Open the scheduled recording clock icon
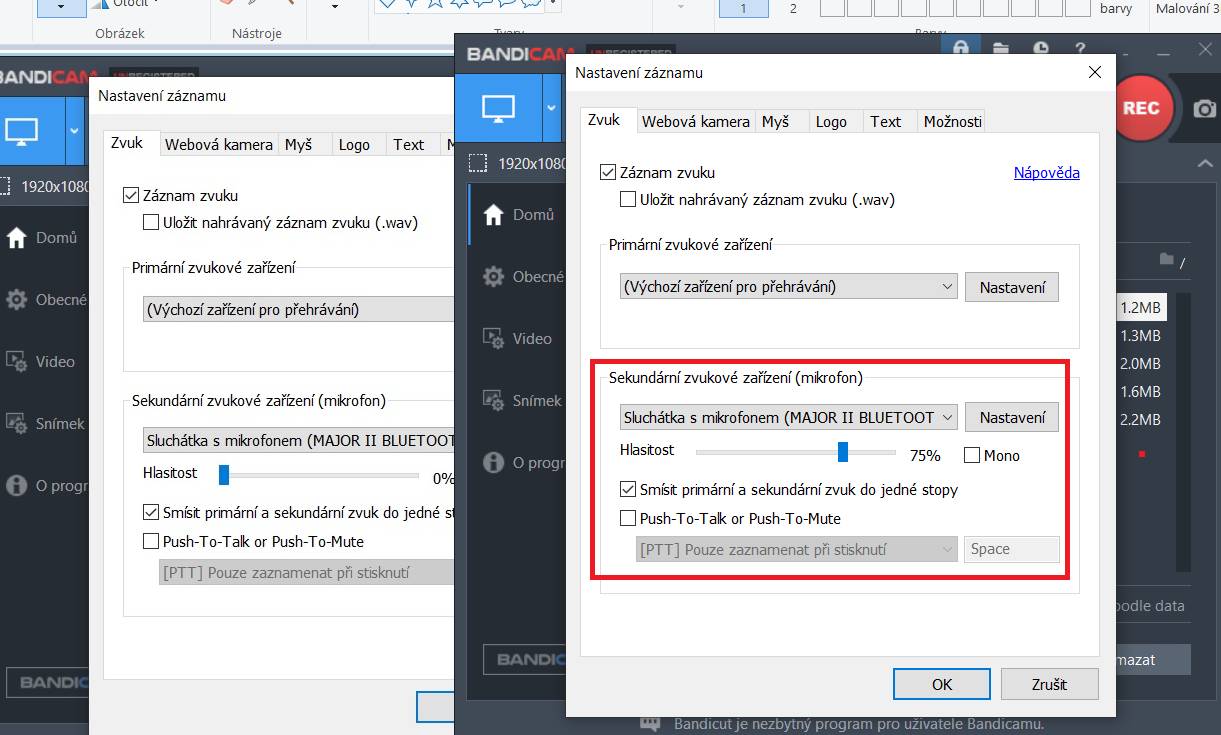This screenshot has width=1221, height=735. coord(1041,48)
